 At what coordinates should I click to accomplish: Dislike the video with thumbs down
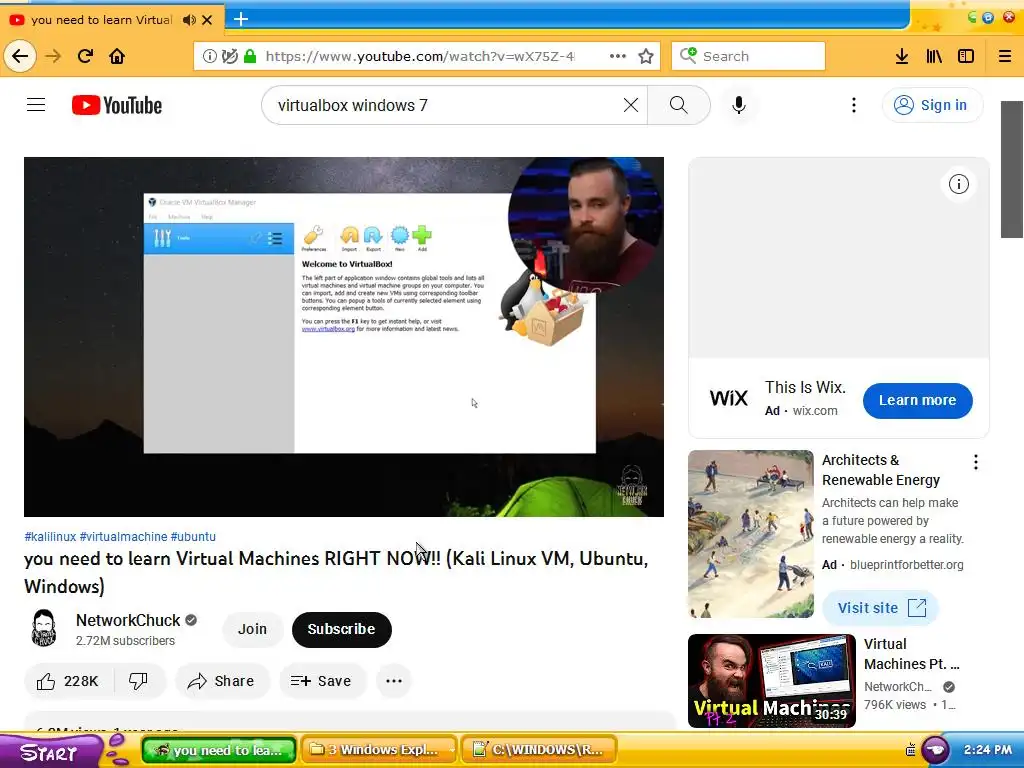(x=138, y=681)
